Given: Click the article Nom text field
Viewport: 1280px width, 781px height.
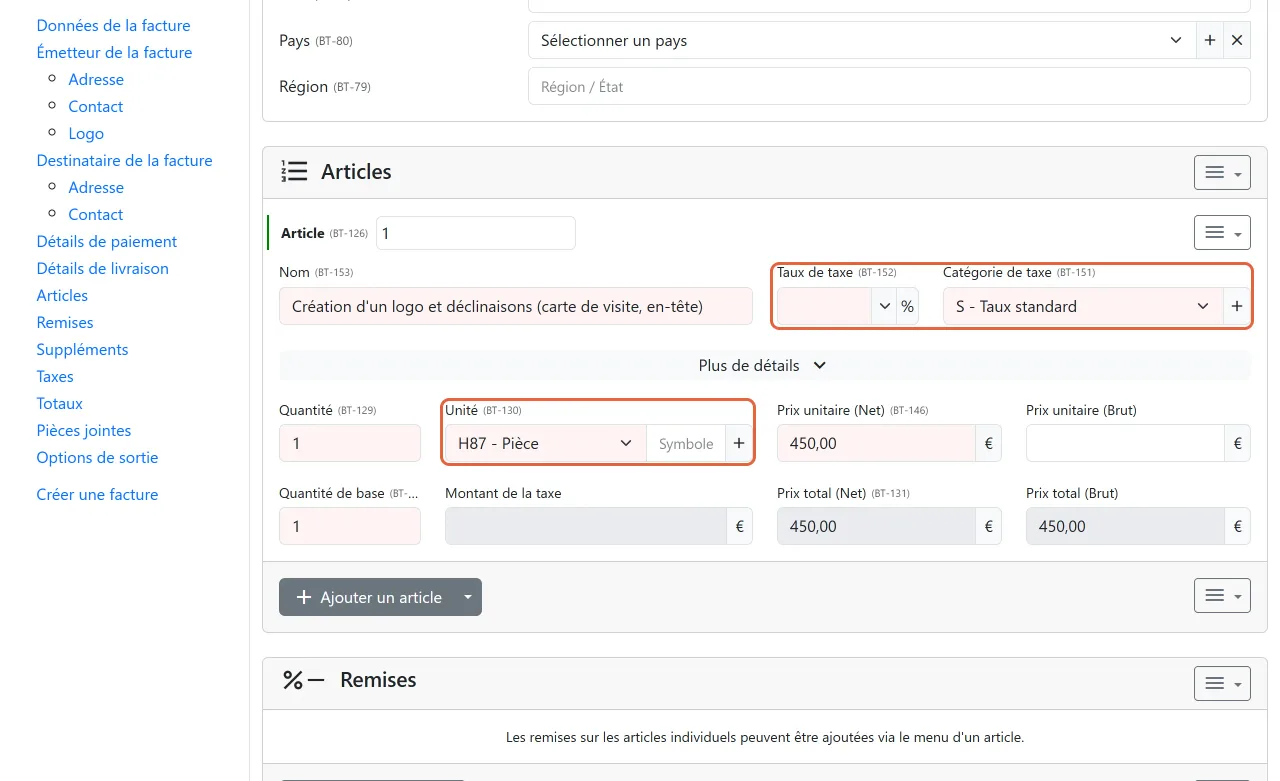Looking at the screenshot, I should click(x=515, y=306).
